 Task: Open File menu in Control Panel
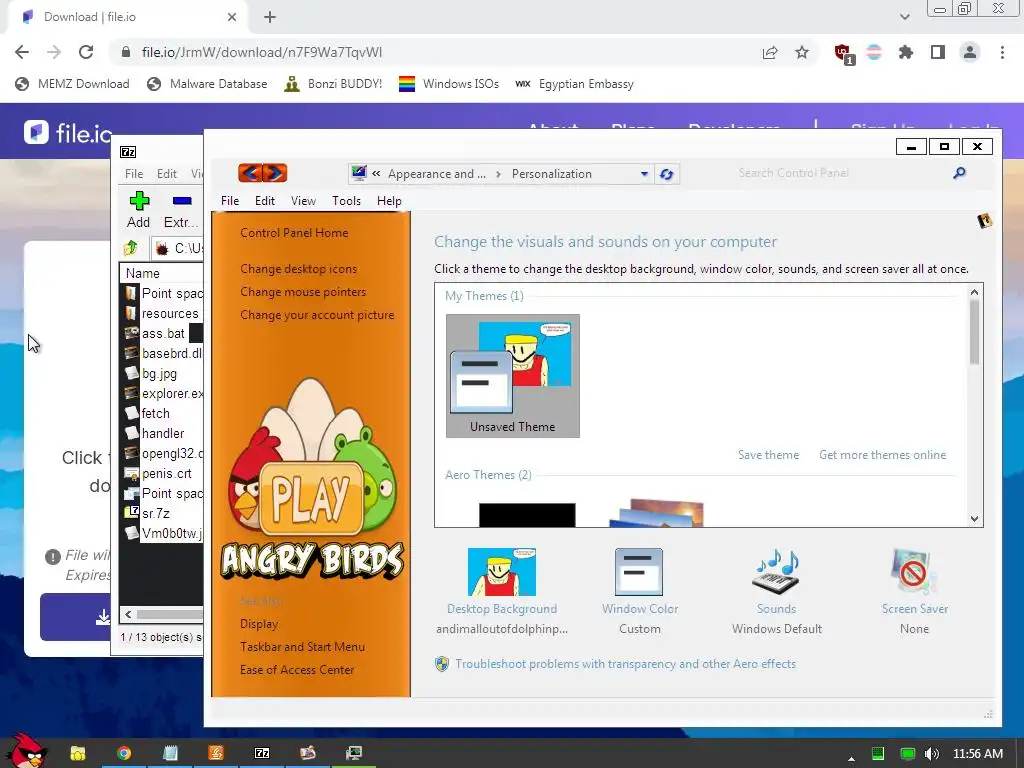coord(230,201)
